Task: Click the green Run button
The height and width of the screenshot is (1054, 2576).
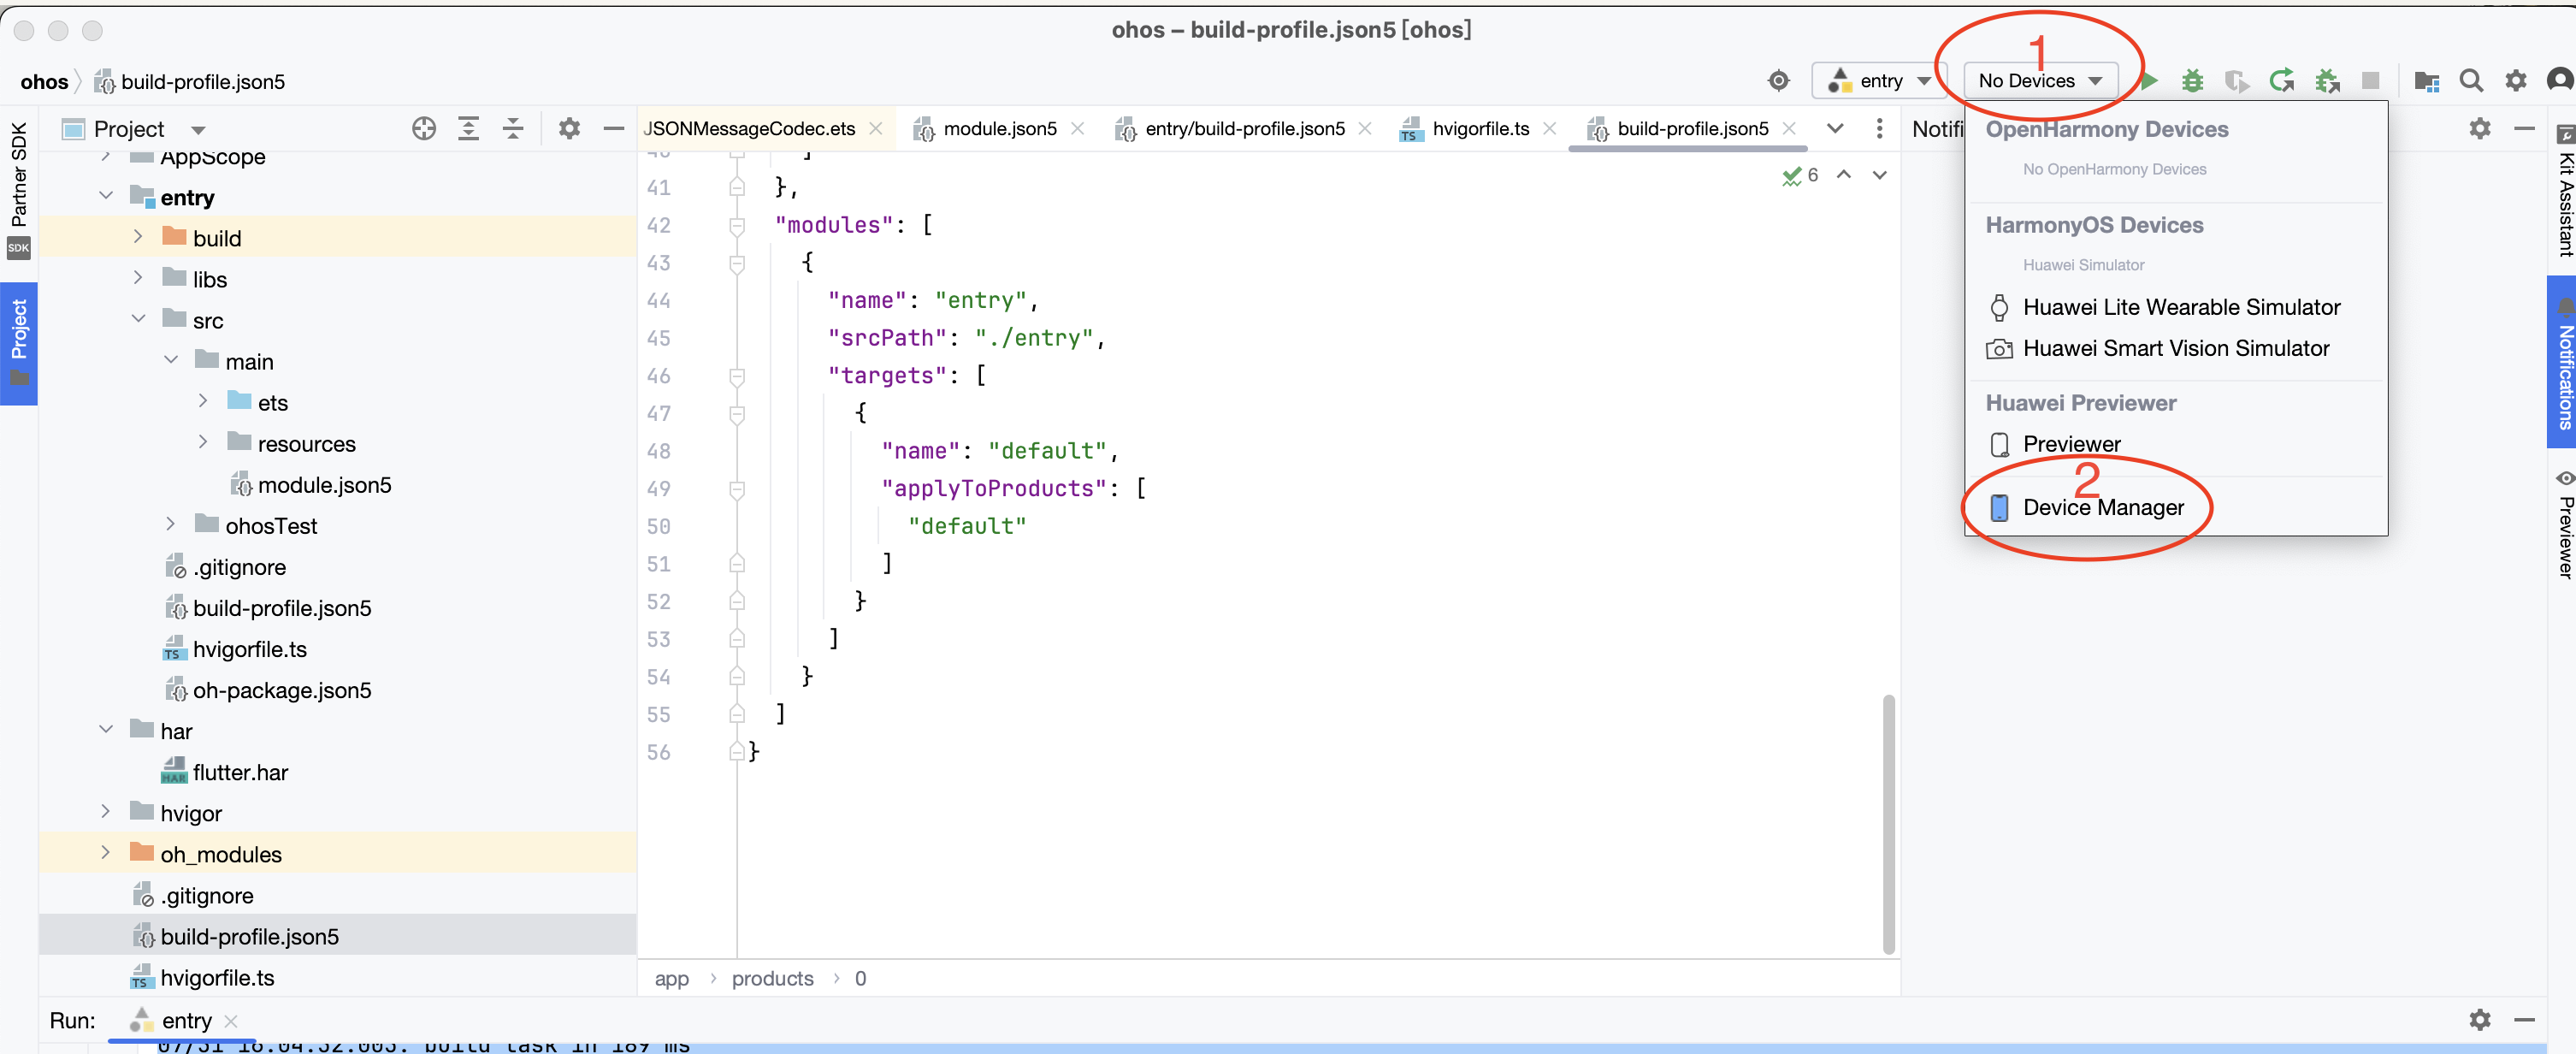Action: 2149,81
